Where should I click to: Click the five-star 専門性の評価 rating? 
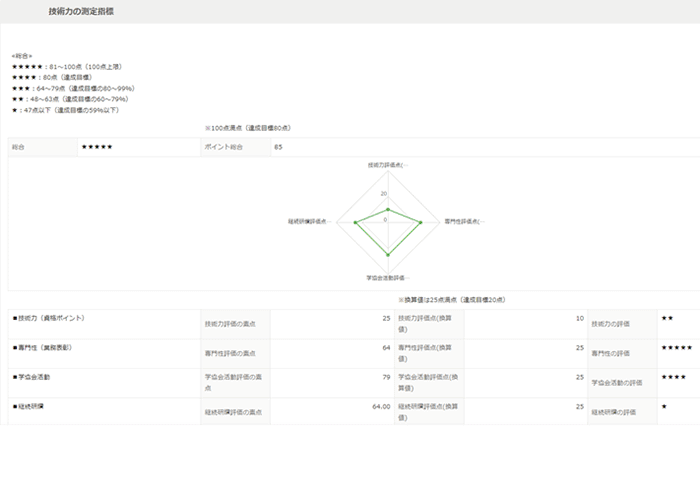[x=676, y=347]
